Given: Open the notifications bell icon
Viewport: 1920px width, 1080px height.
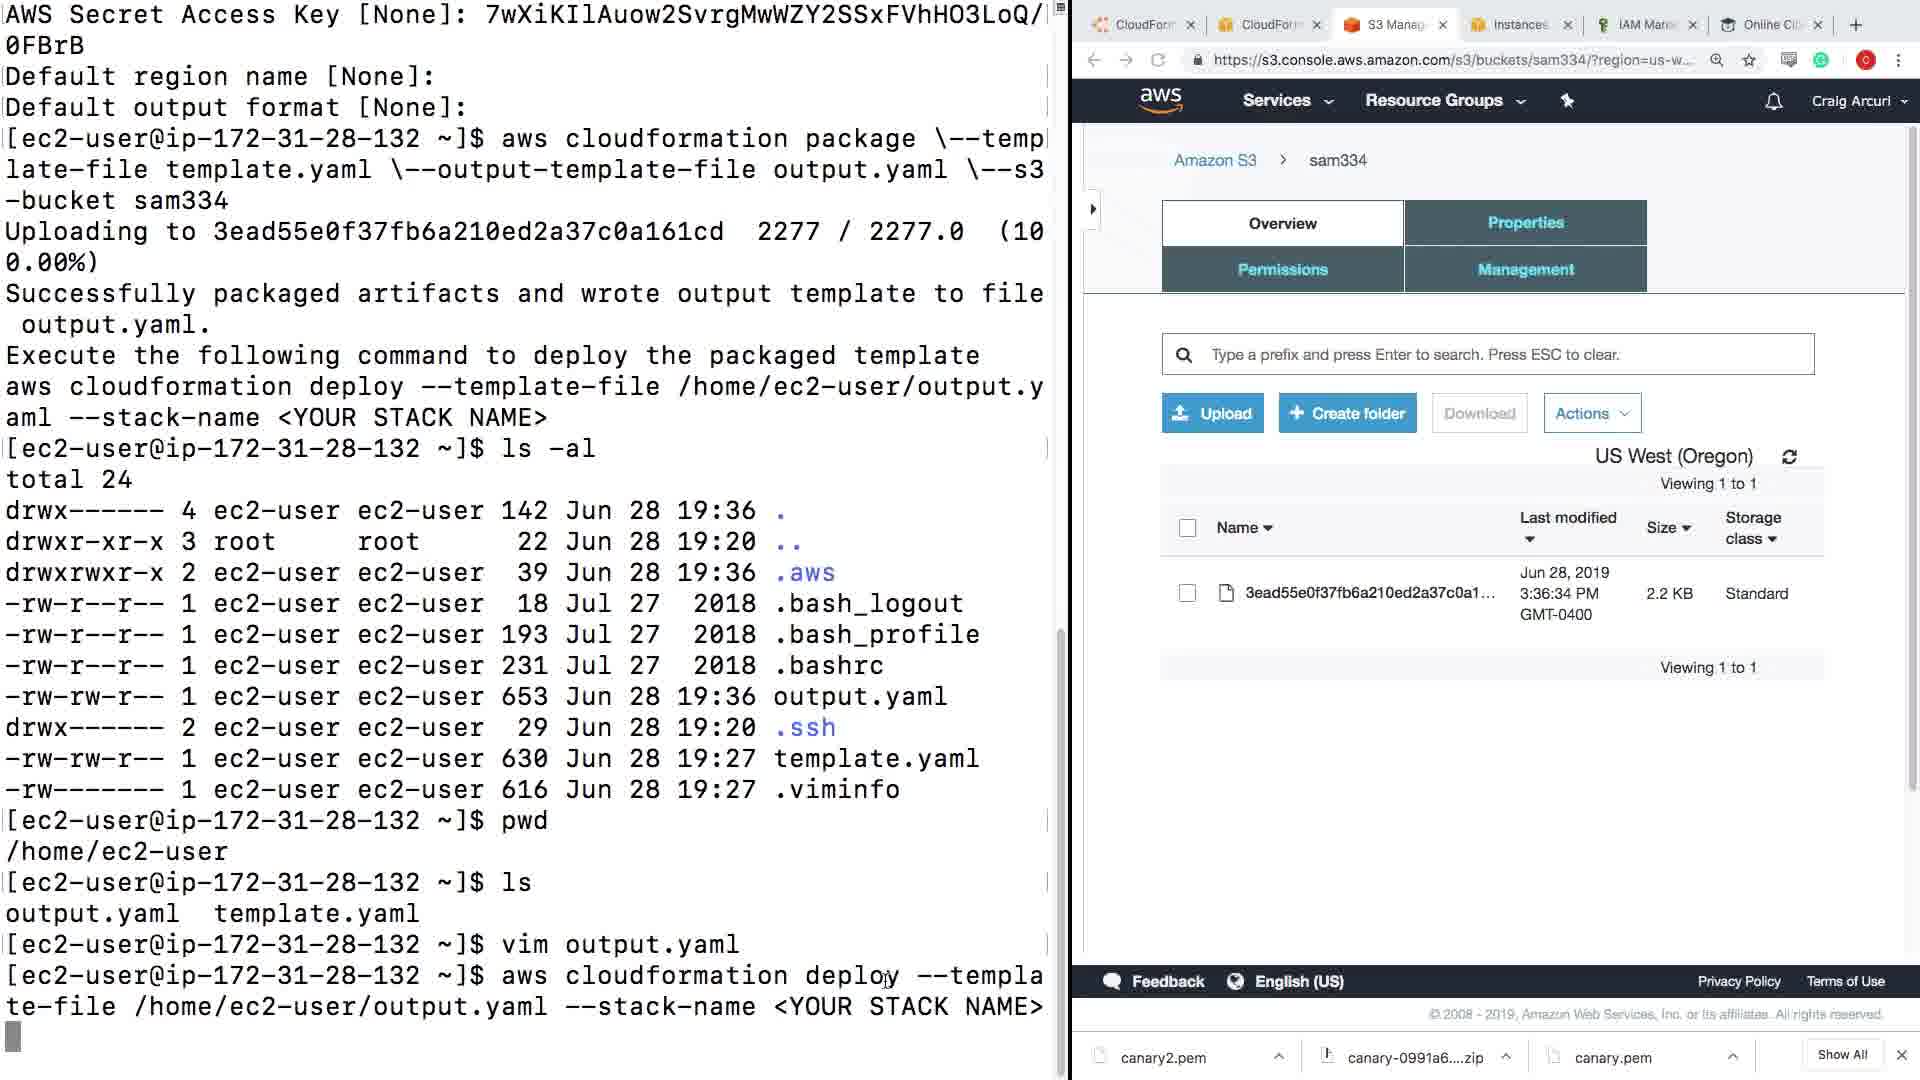Looking at the screenshot, I should point(1773,101).
